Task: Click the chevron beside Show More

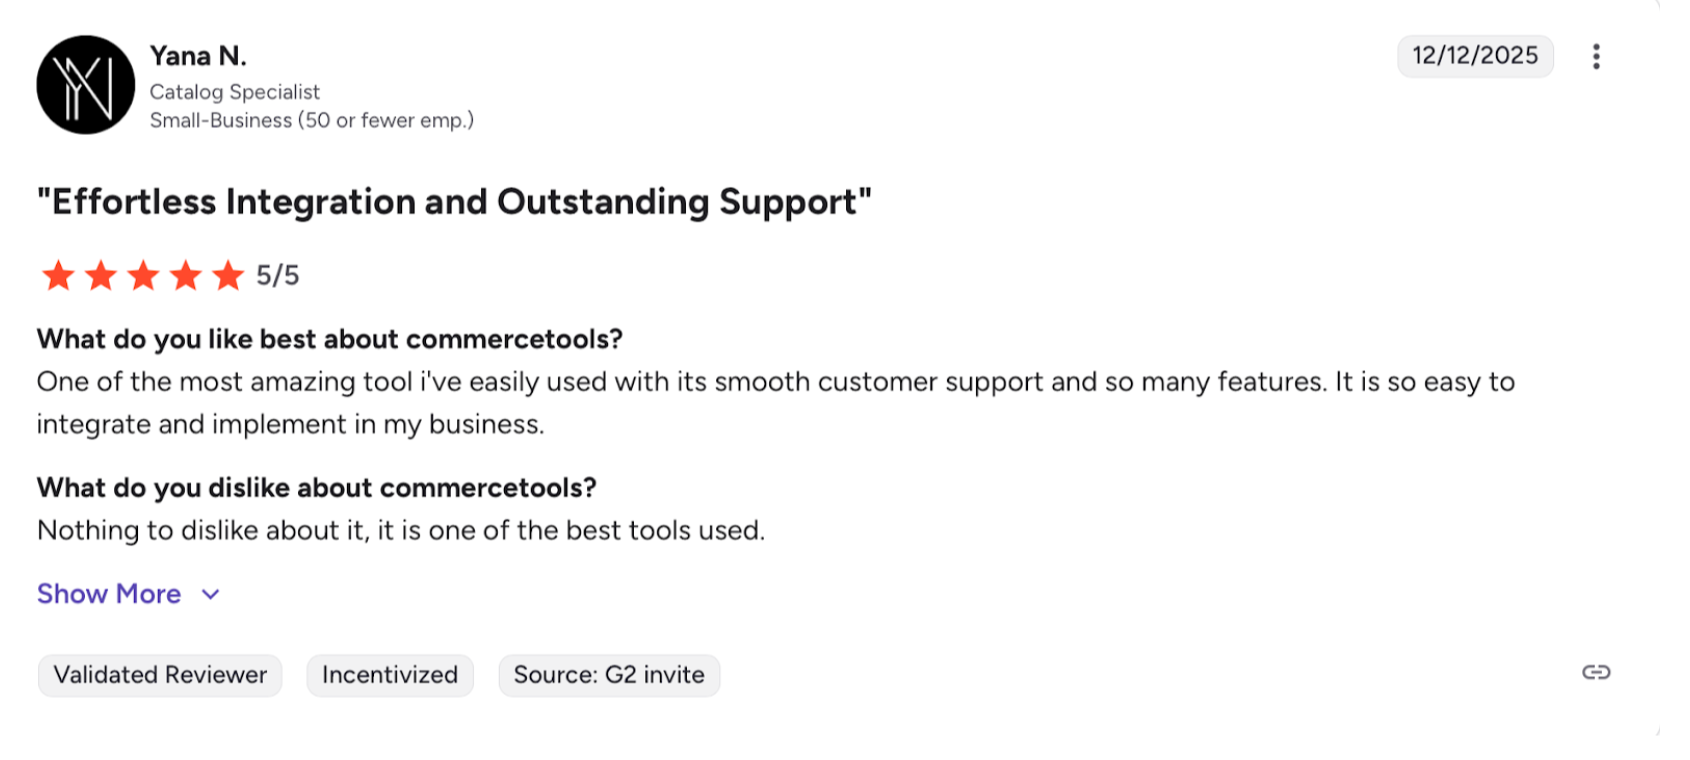Action: tap(210, 594)
